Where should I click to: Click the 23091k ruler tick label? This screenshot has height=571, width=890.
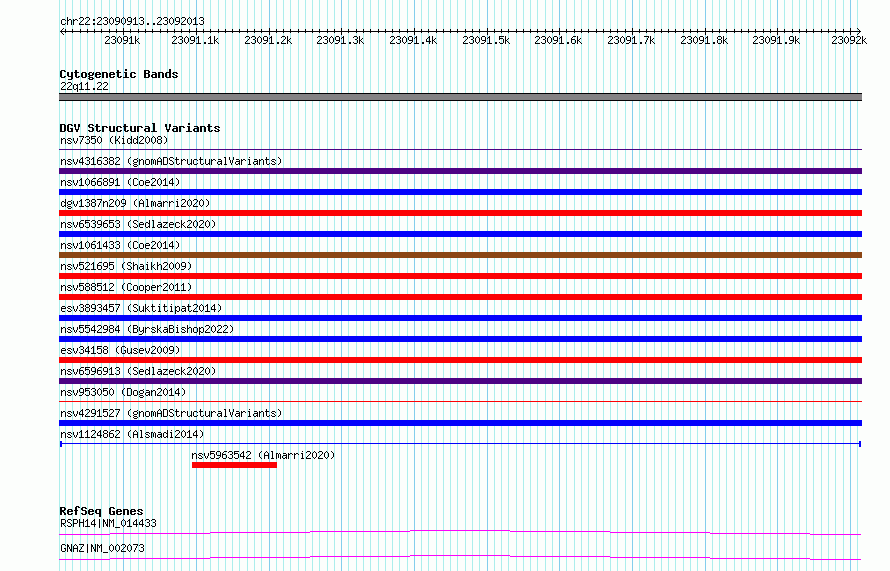[x=122, y=40]
